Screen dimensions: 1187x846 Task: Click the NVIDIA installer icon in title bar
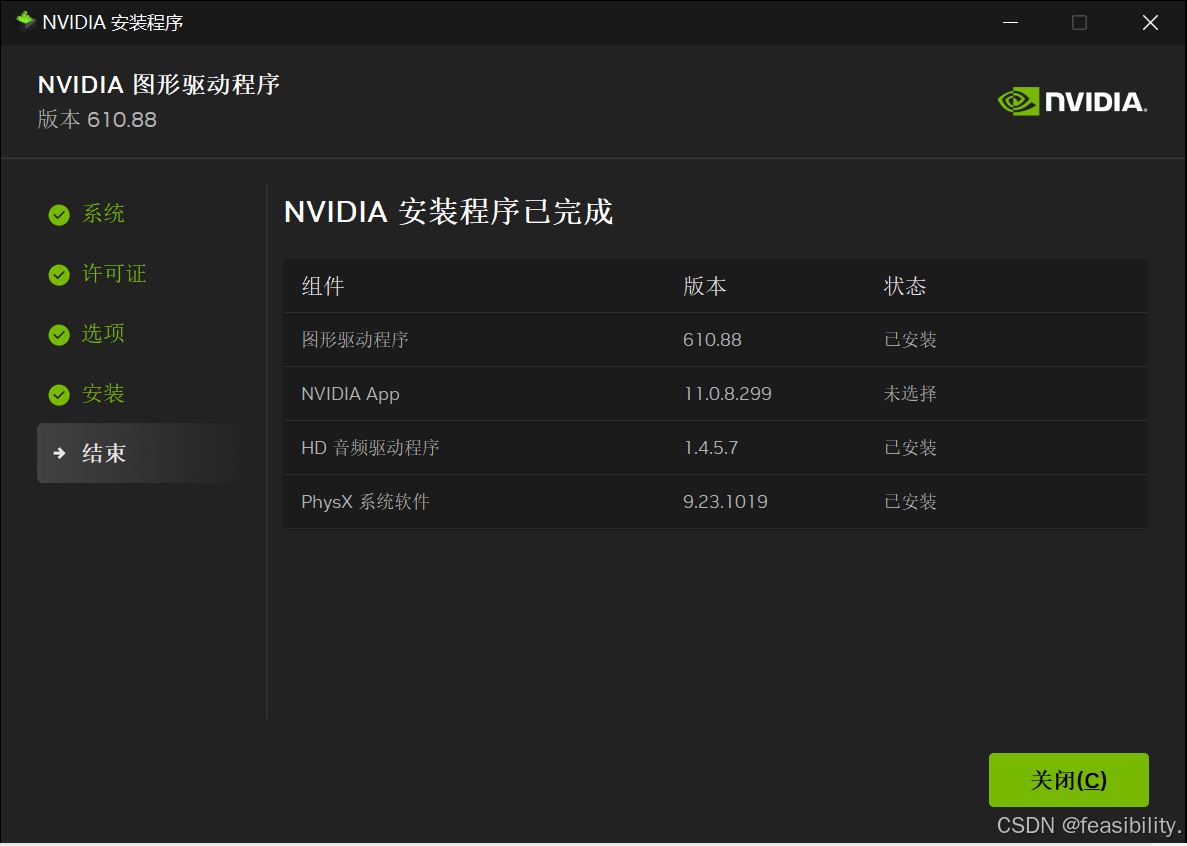tap(25, 21)
